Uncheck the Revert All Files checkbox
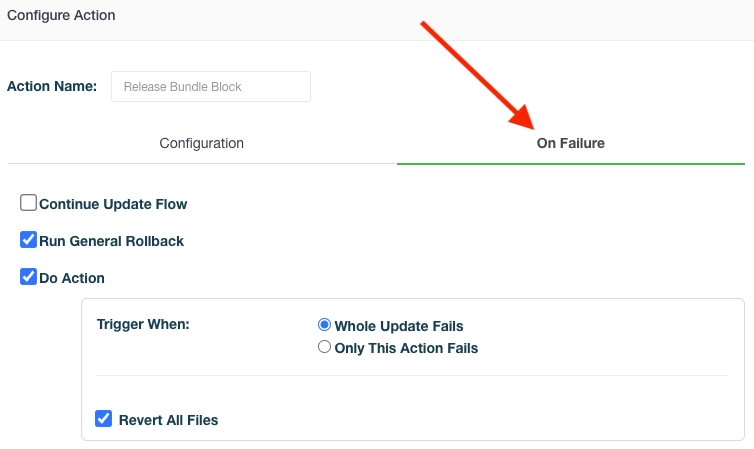 [103, 419]
